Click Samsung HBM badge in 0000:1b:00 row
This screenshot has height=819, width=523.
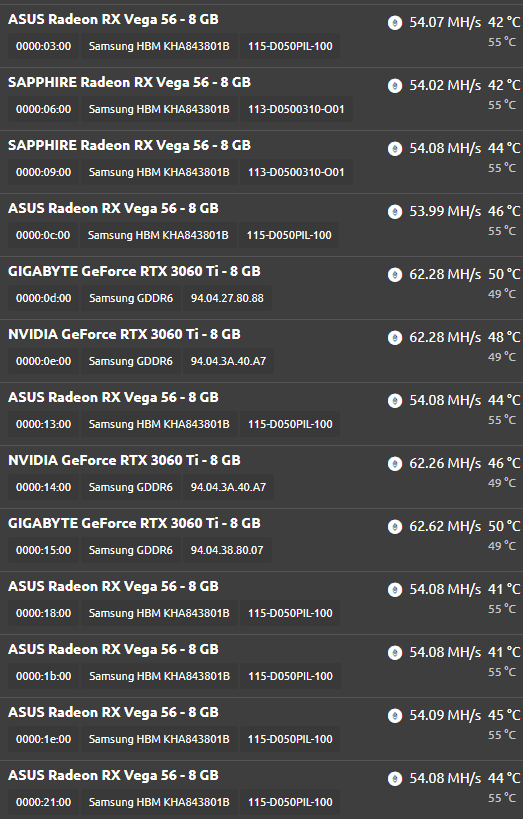point(159,676)
